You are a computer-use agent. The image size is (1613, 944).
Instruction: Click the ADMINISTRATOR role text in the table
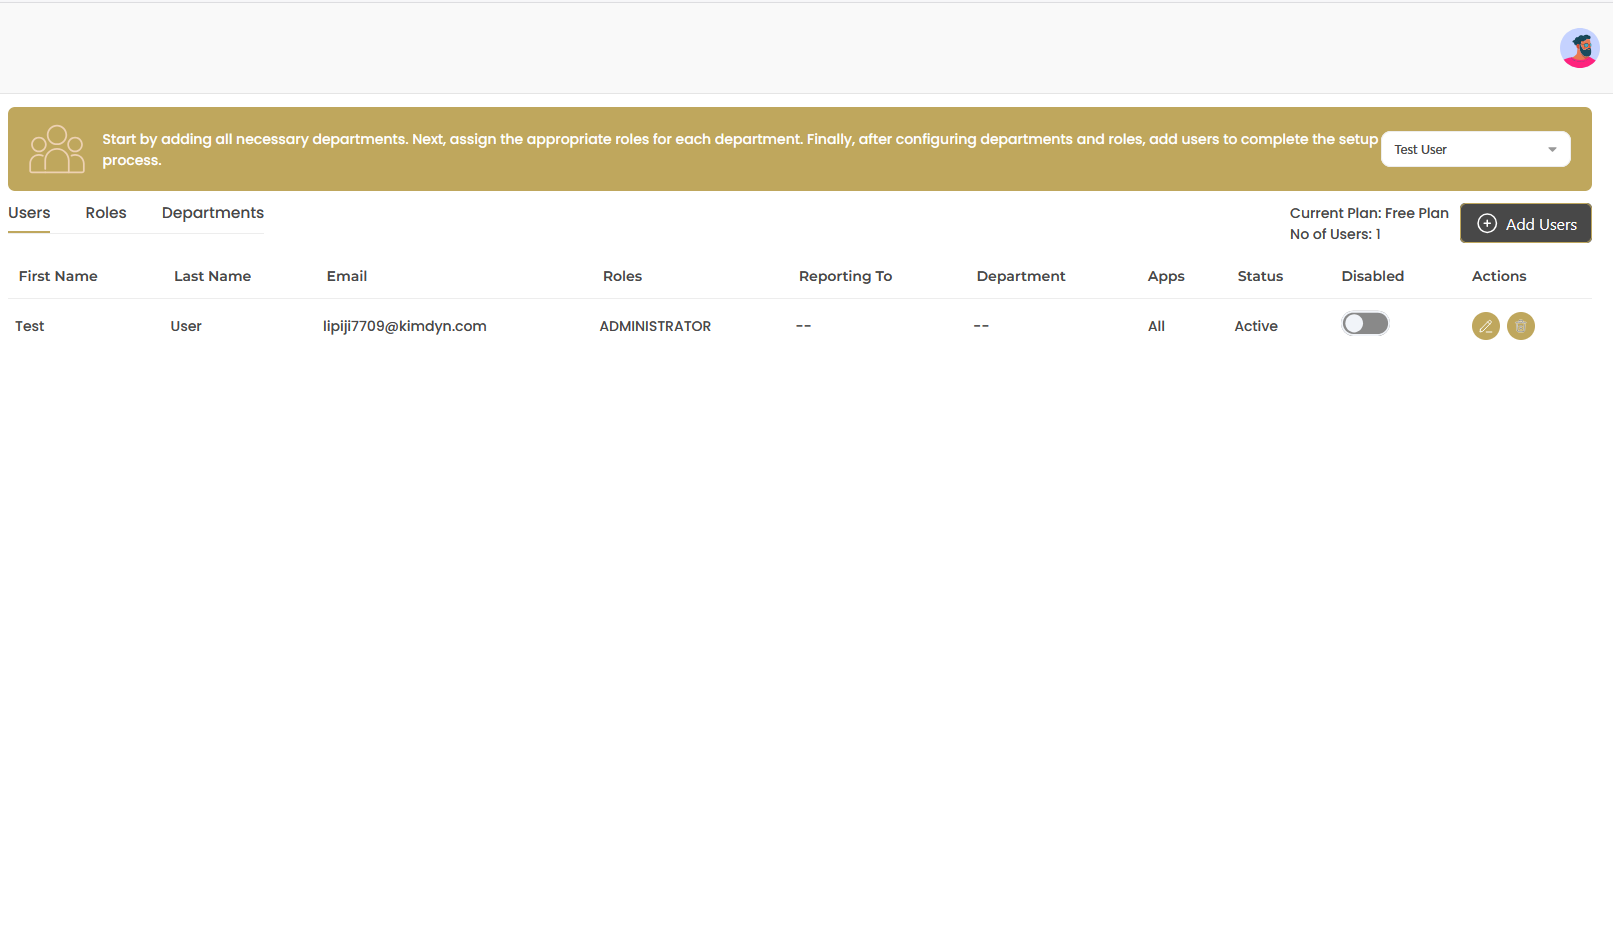[x=655, y=326]
